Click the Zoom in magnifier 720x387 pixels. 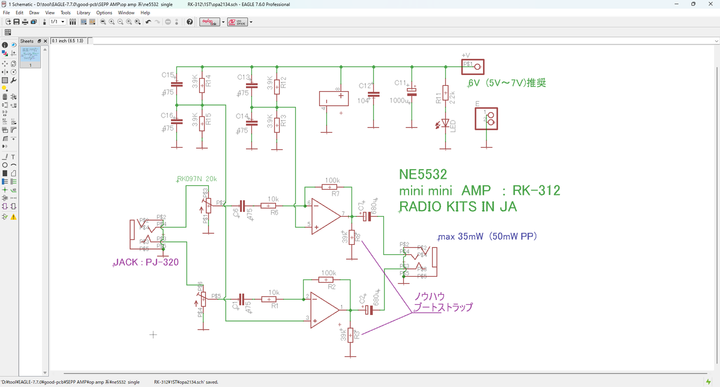point(112,22)
